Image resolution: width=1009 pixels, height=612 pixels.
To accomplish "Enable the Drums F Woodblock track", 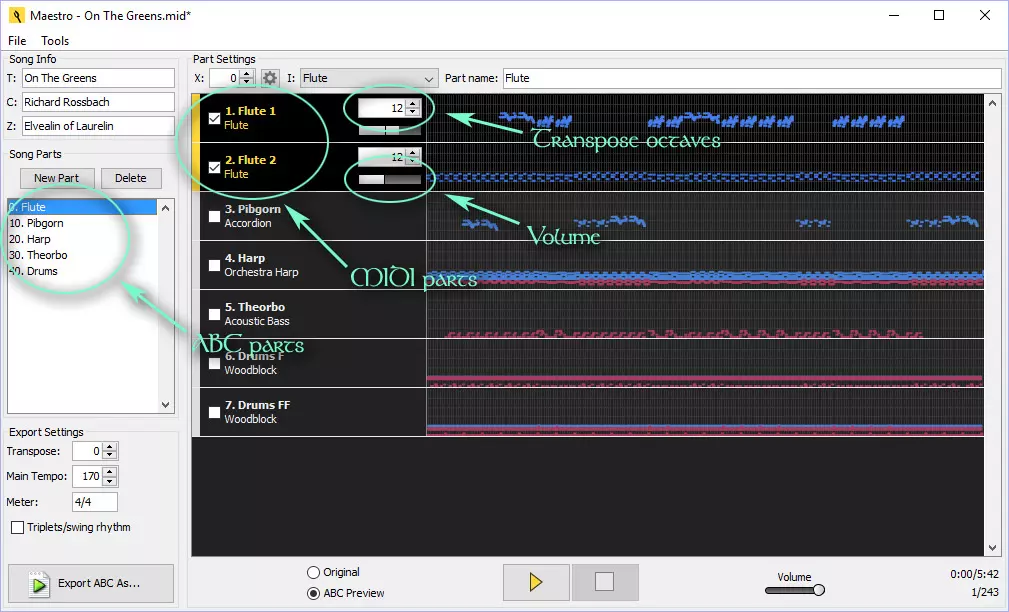I will 214,363.
